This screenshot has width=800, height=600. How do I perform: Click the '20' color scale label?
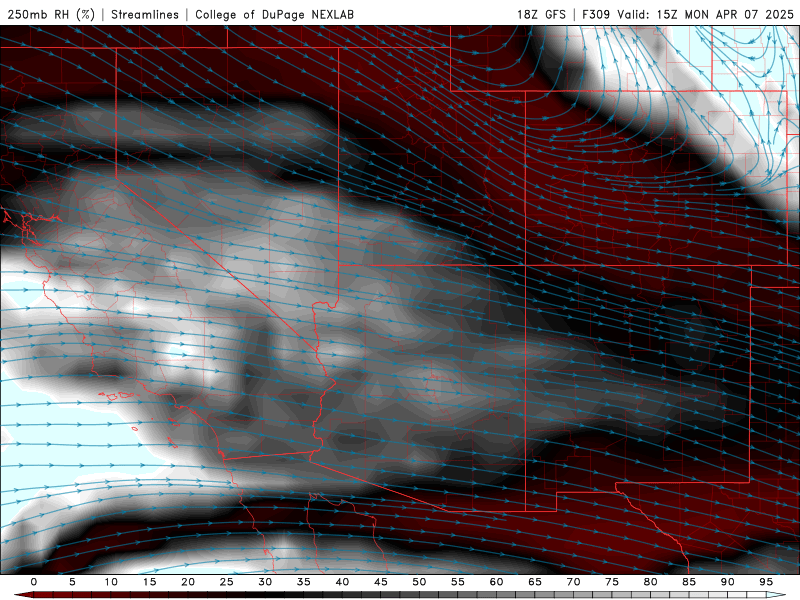tap(188, 582)
